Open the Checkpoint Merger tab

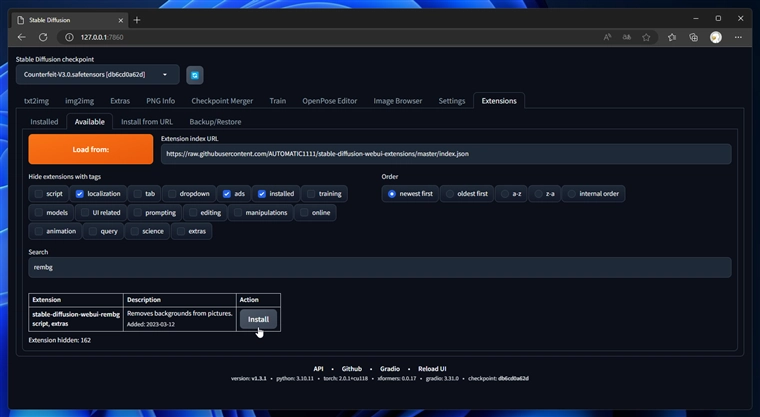click(x=222, y=101)
